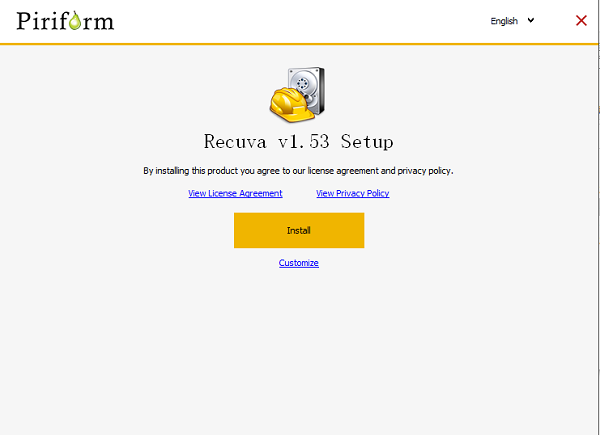Click the license agreement notice text
The width and height of the screenshot is (600, 435).
(298, 171)
